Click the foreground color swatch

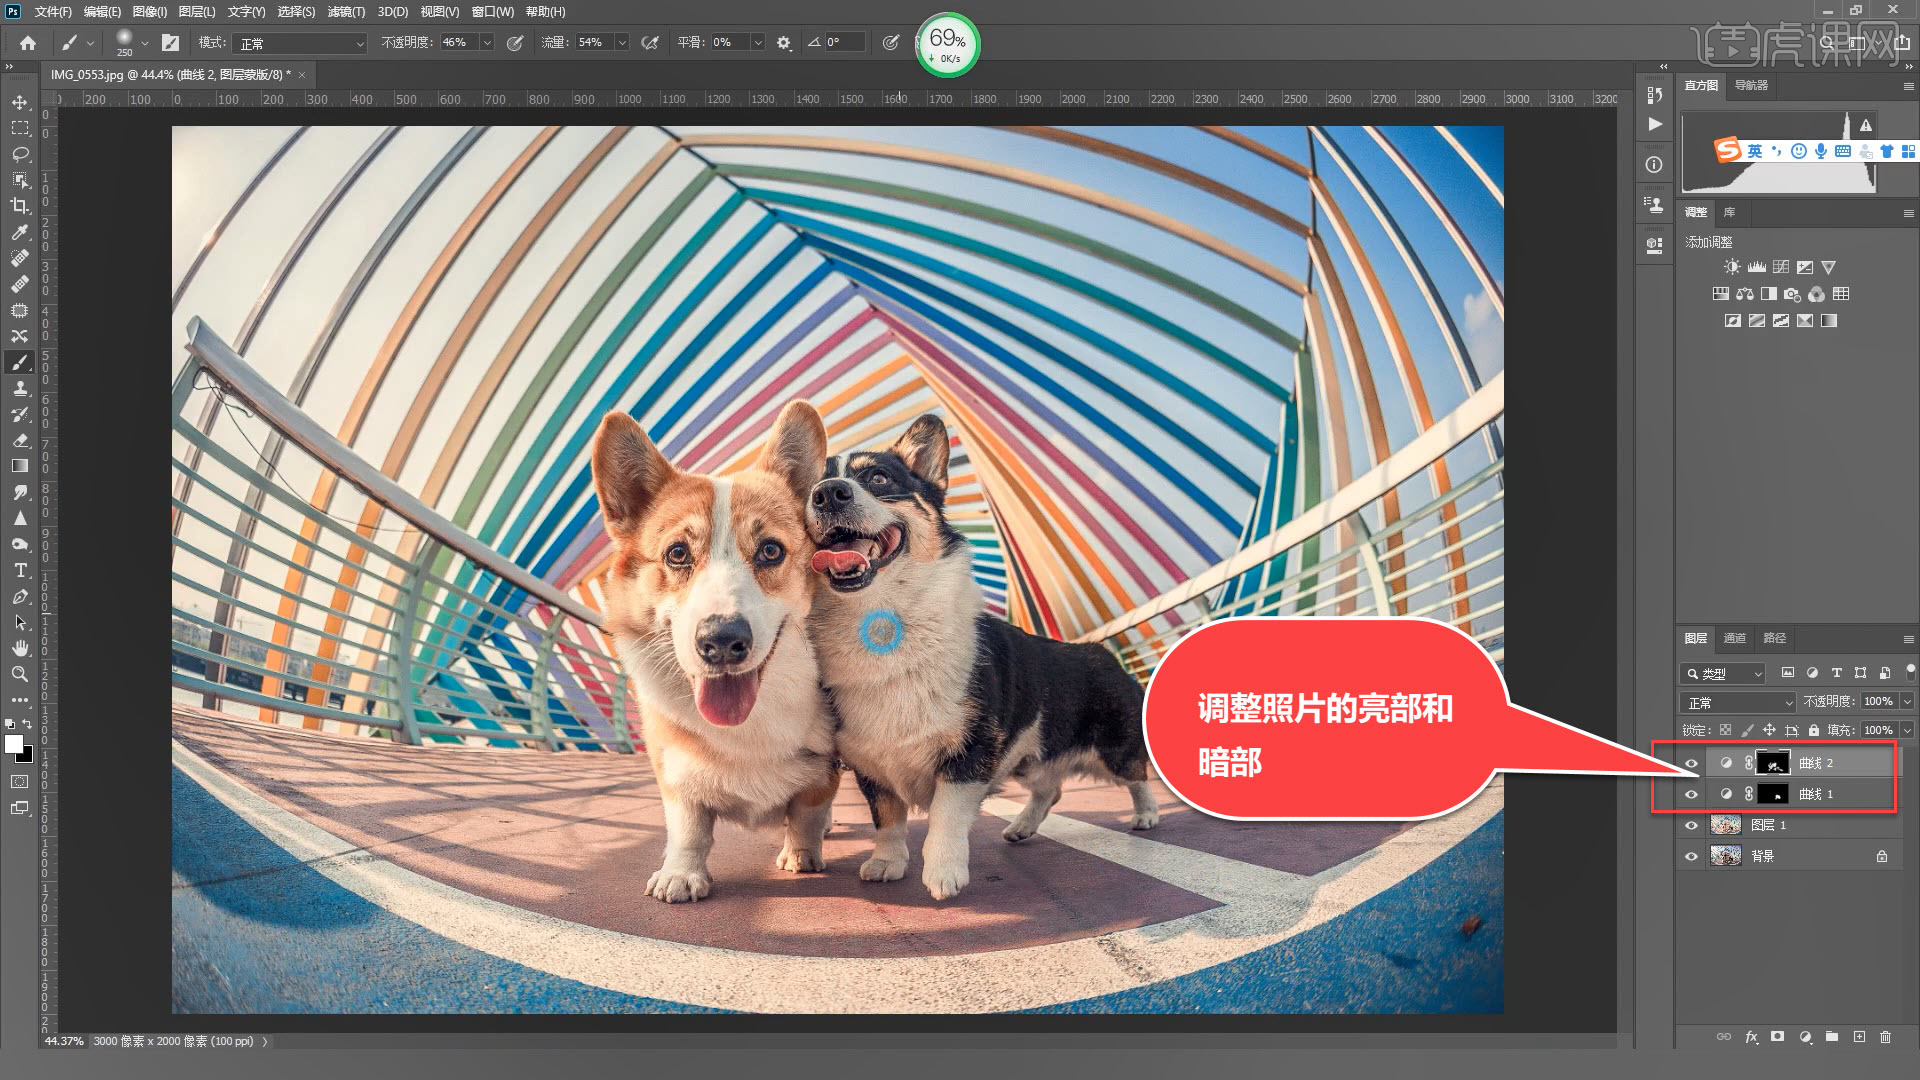point(14,744)
